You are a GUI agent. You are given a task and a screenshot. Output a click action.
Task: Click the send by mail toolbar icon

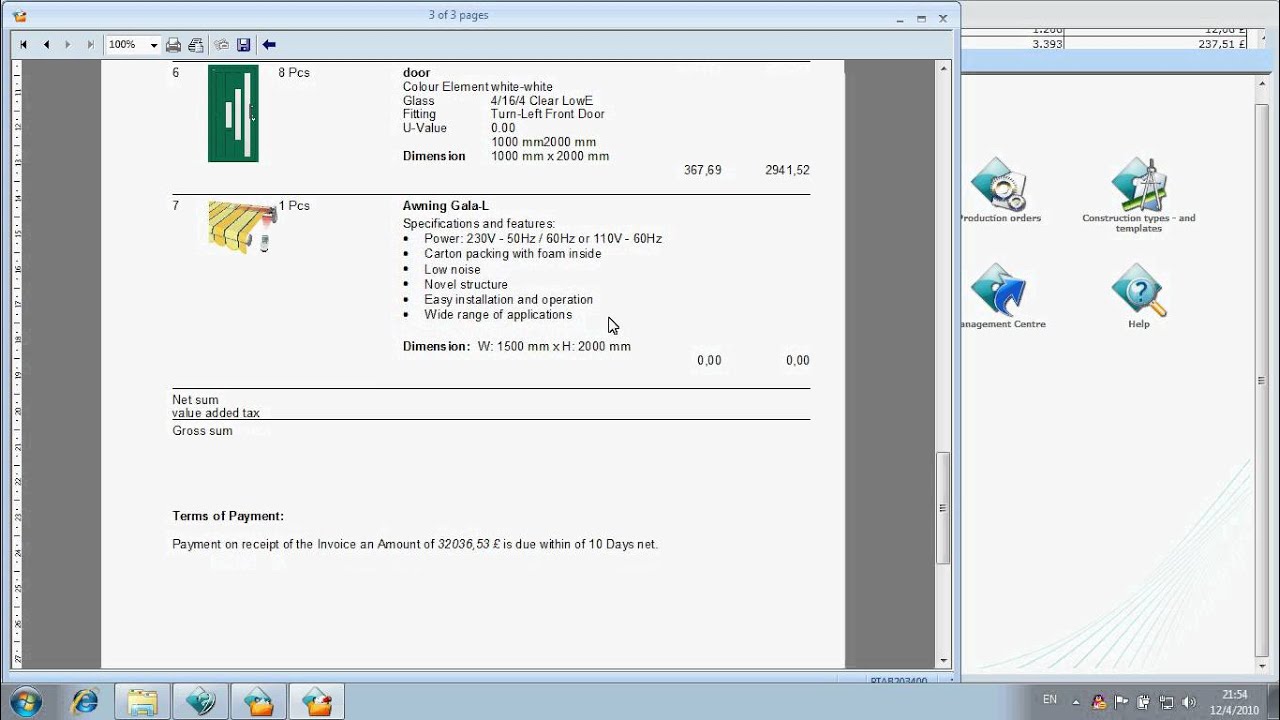(221, 45)
